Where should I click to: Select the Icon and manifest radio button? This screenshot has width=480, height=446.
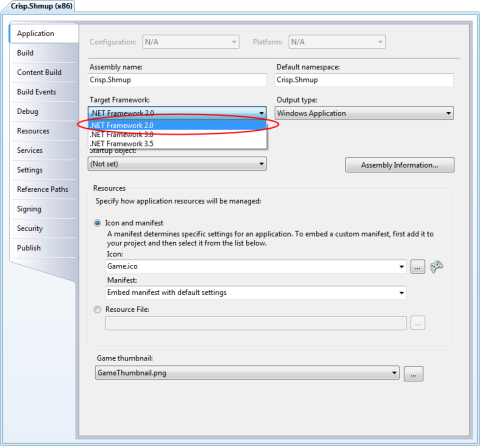97,223
